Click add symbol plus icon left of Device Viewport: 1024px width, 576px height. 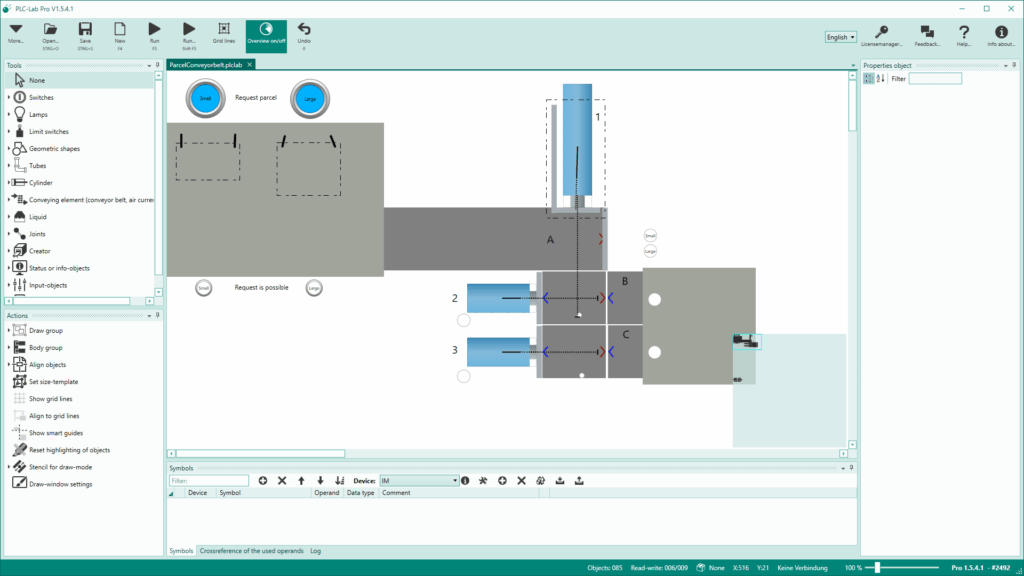[263, 481]
